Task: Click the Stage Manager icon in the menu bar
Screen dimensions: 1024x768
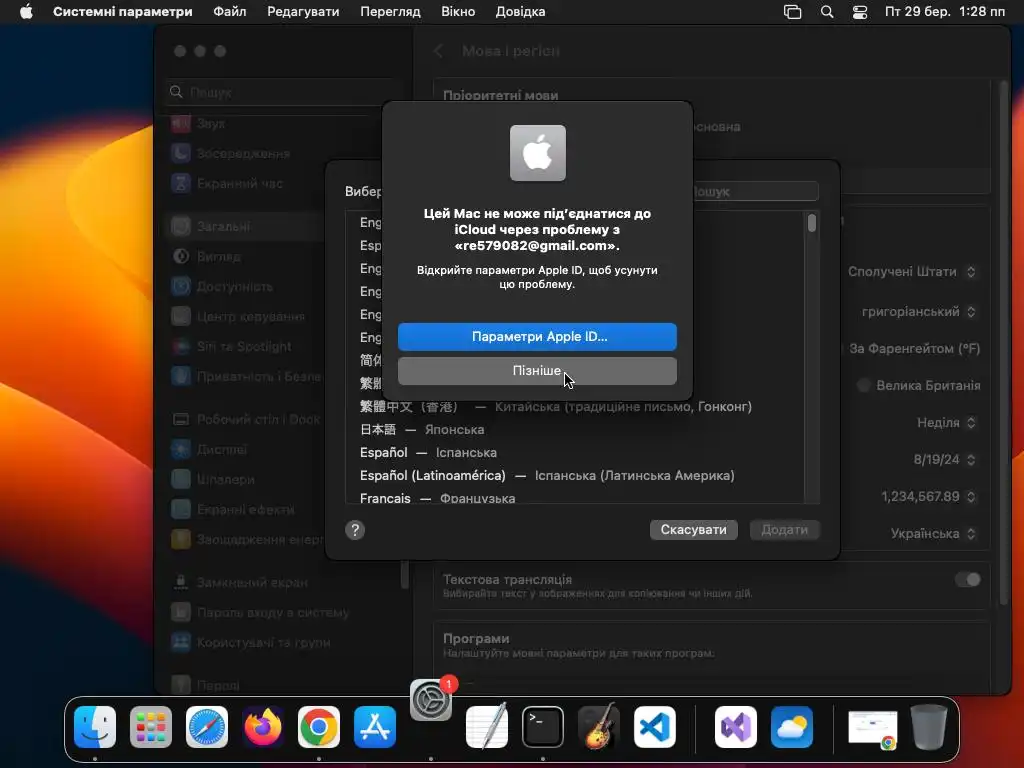Action: click(x=792, y=12)
